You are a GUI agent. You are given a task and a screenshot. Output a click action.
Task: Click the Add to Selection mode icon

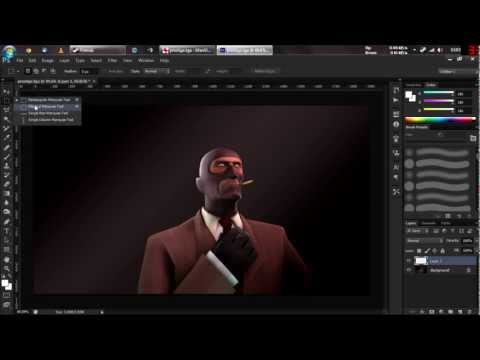click(x=36, y=71)
